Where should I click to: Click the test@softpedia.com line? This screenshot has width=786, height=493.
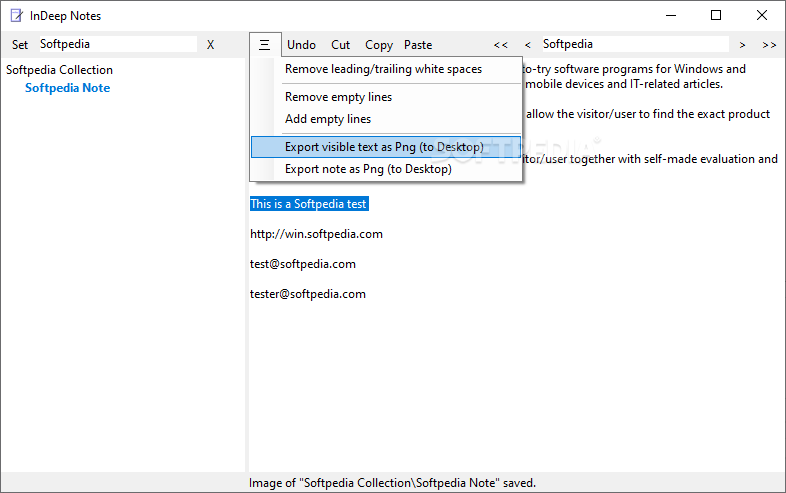(x=303, y=264)
